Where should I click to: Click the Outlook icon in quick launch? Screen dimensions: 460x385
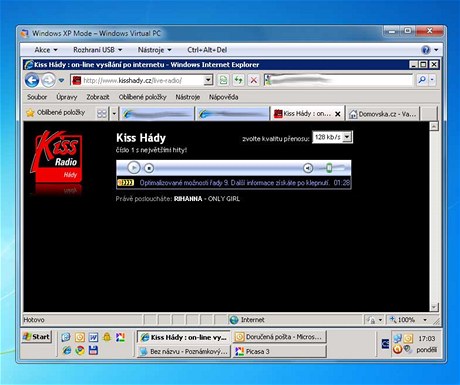80,337
